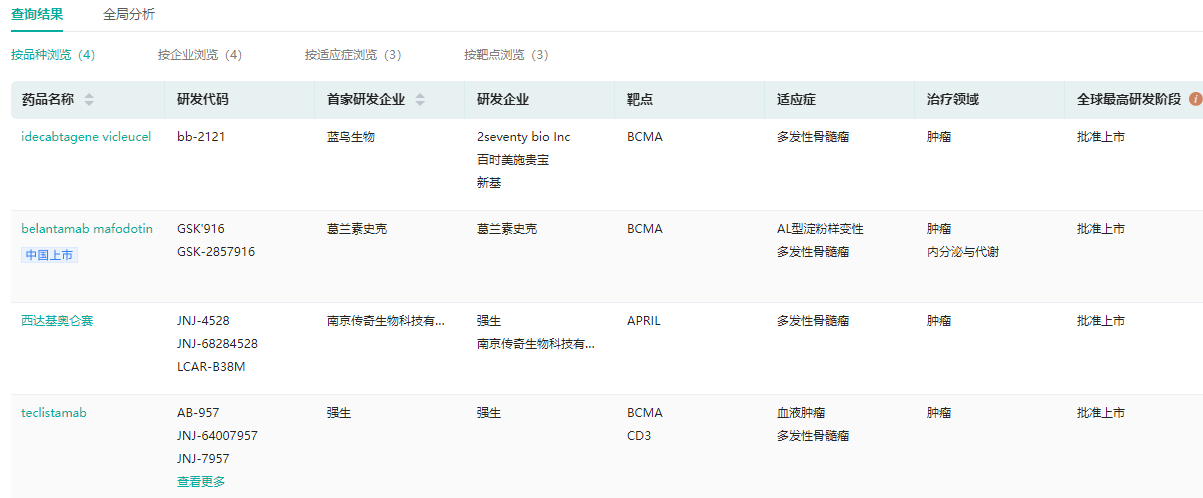The width and height of the screenshot is (1203, 498).
Task: Open belantamab mafodotin drug page
Action: 87,229
